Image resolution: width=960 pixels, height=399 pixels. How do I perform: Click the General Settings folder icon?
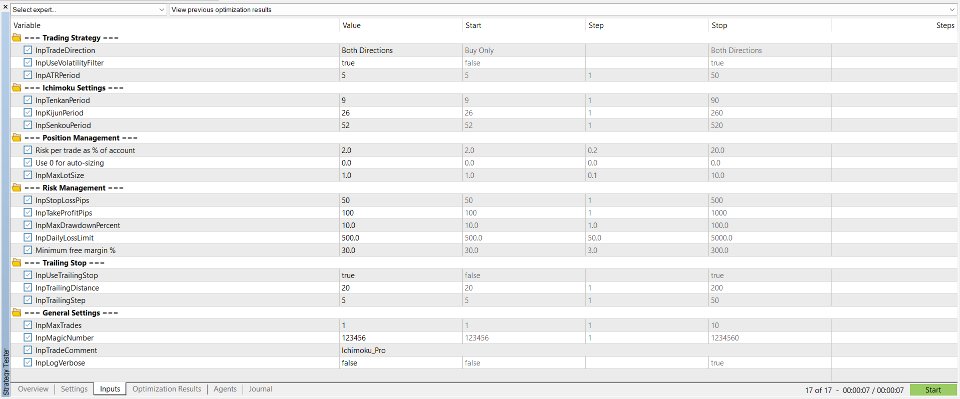tap(17, 313)
